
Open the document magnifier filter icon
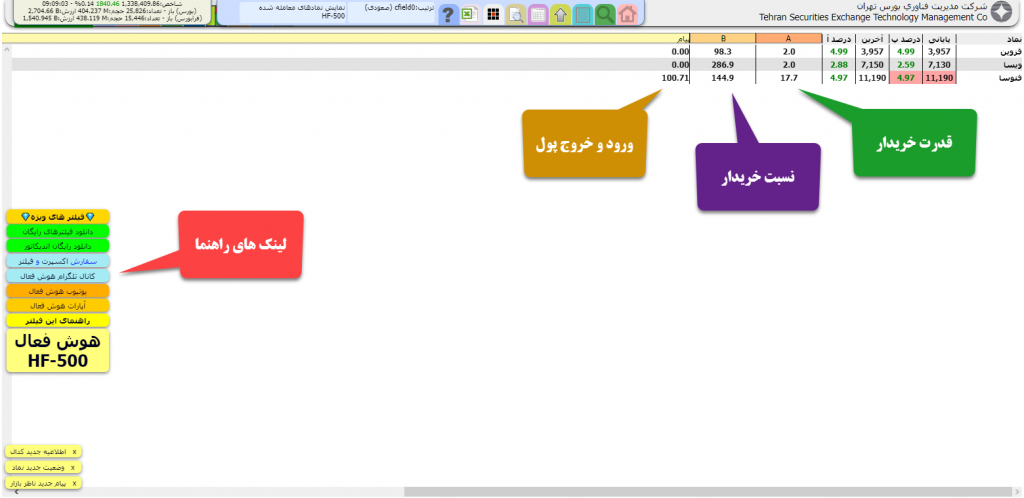[x=516, y=14]
